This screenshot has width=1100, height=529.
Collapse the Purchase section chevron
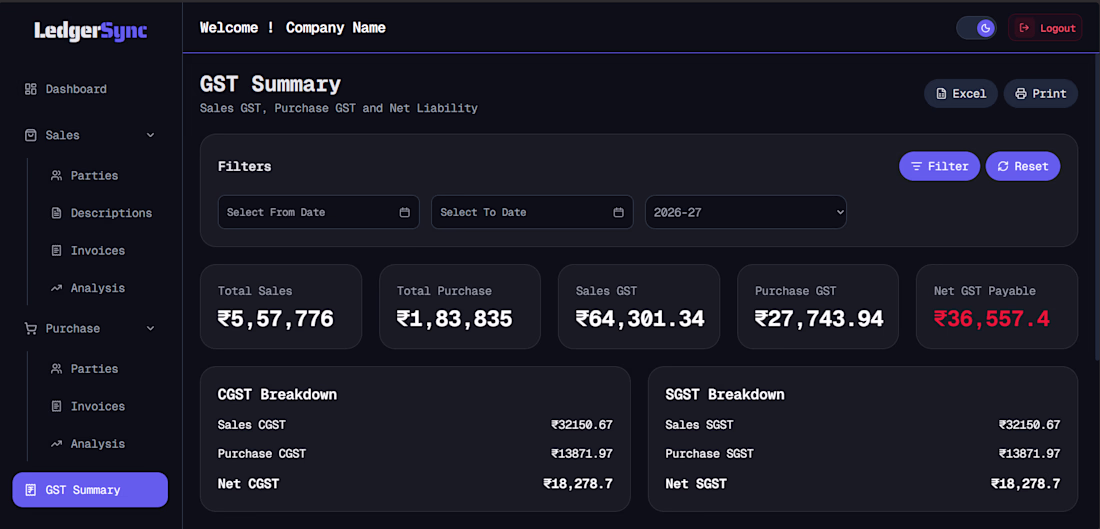click(150, 328)
